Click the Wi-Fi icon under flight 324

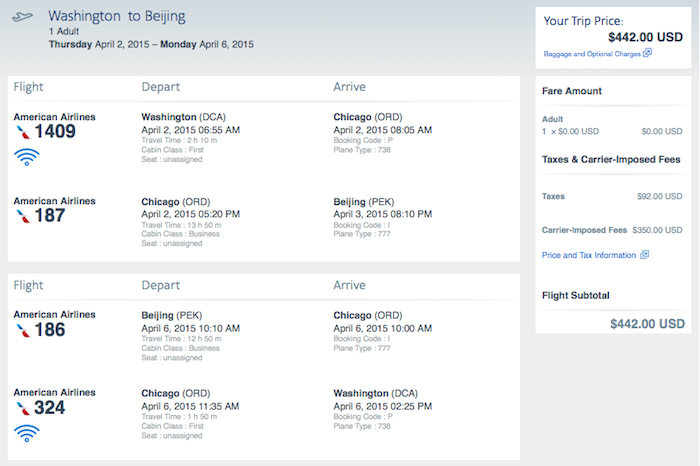[x=27, y=433]
